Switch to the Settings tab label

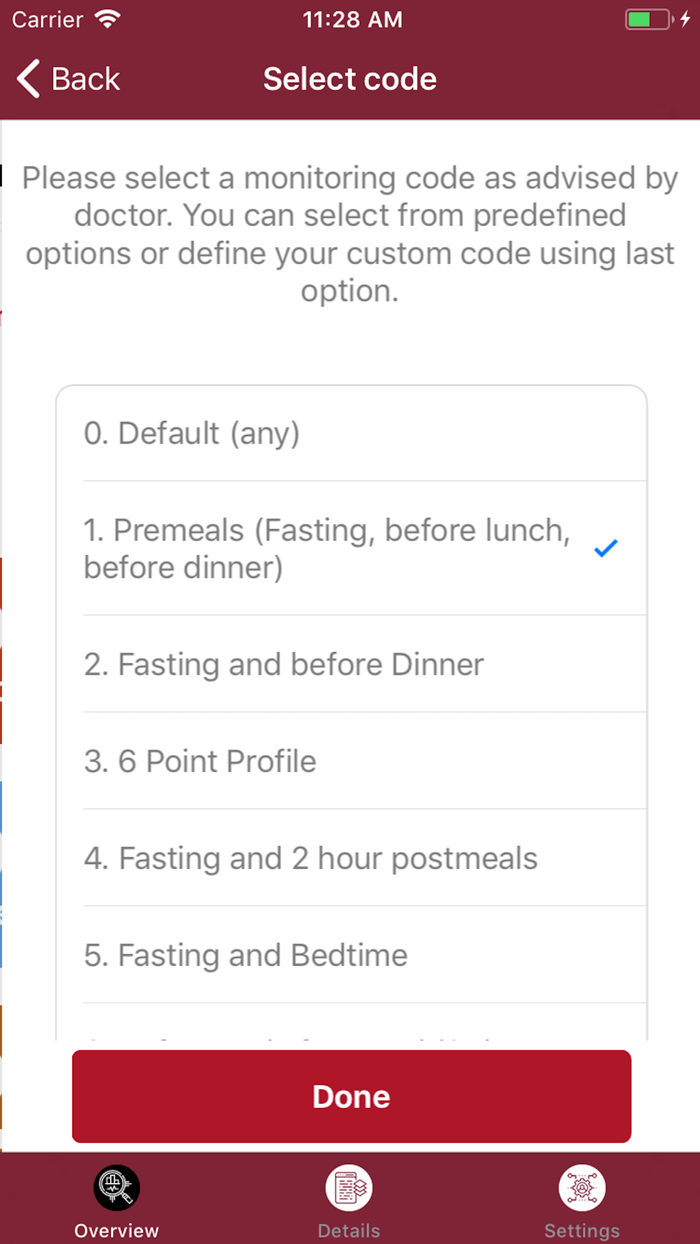(x=582, y=1231)
